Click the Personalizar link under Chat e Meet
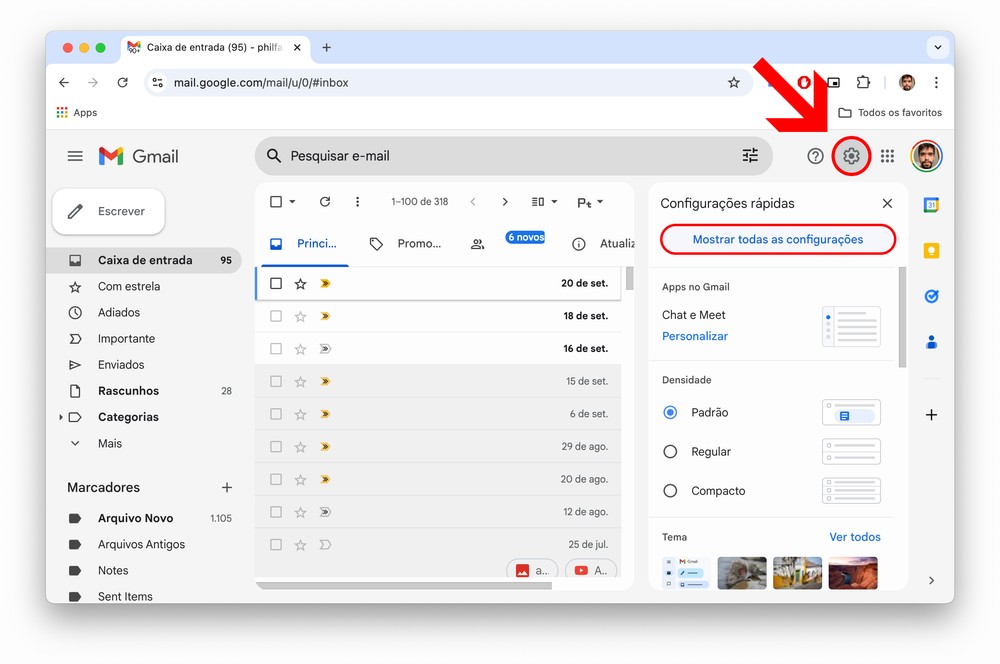The width and height of the screenshot is (1000, 664). point(695,337)
